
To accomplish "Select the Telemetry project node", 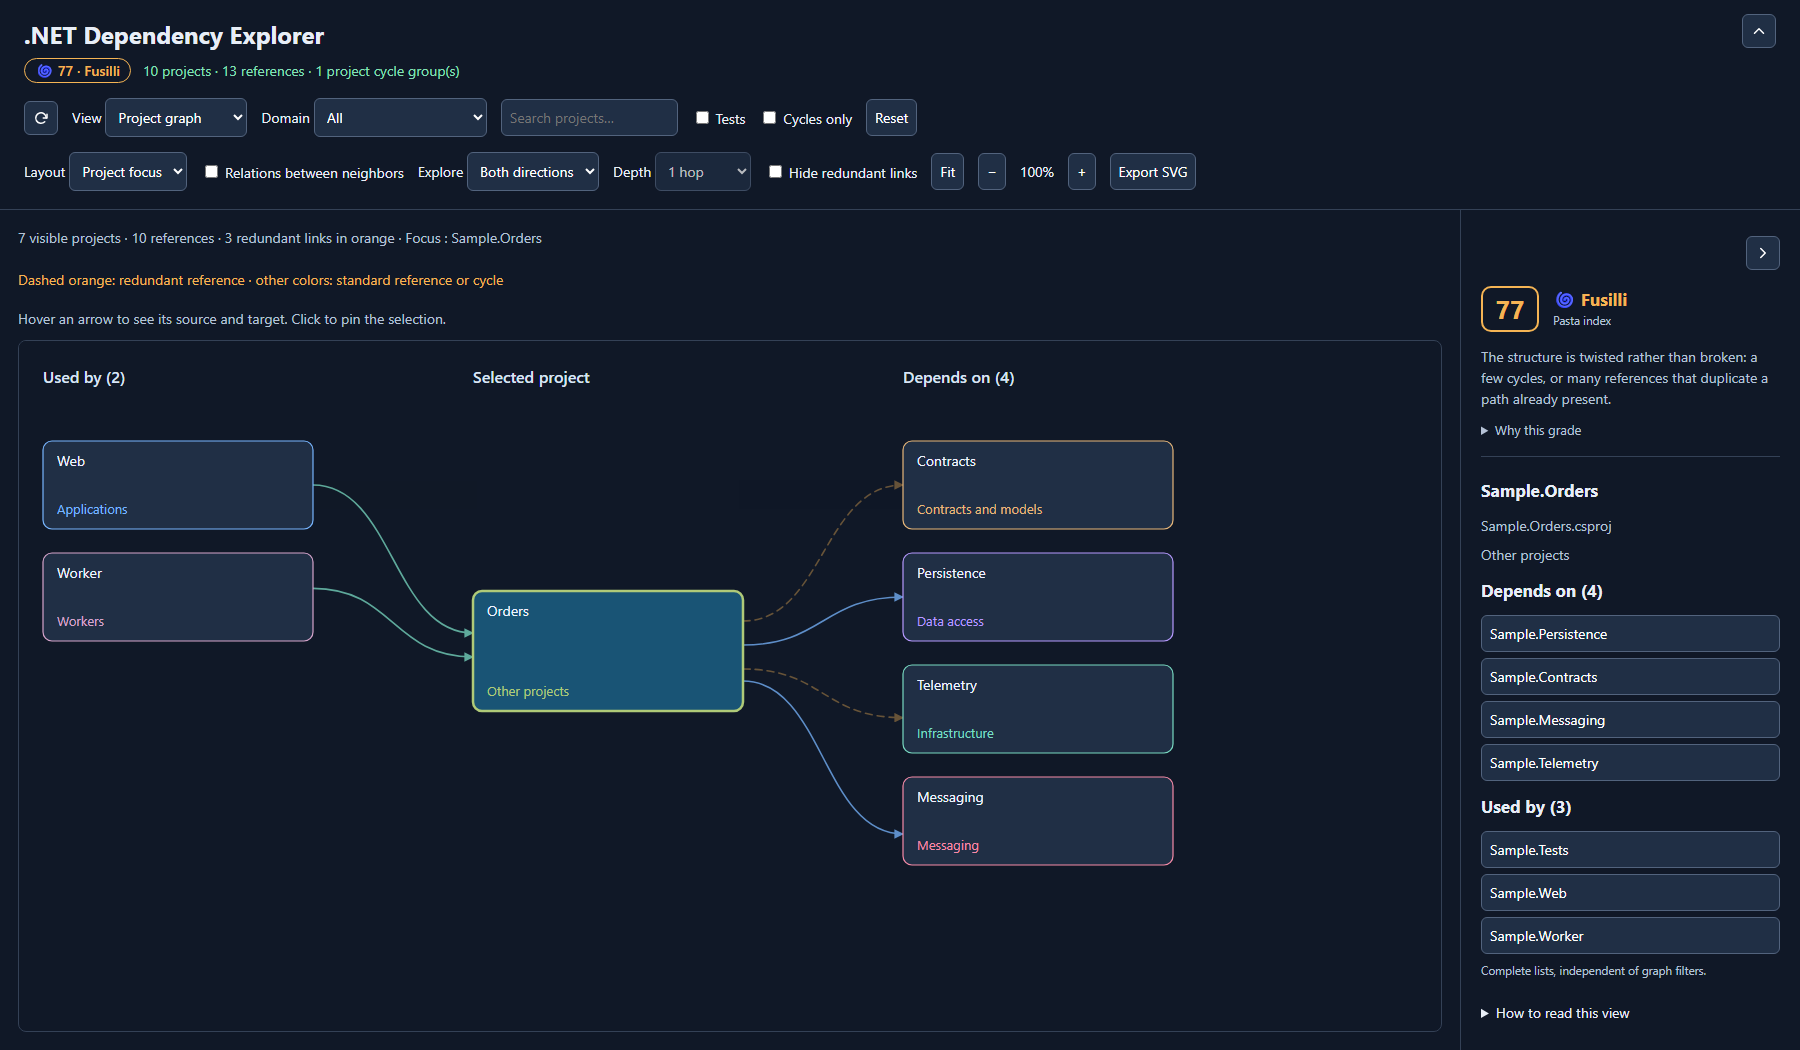I will click(1038, 709).
